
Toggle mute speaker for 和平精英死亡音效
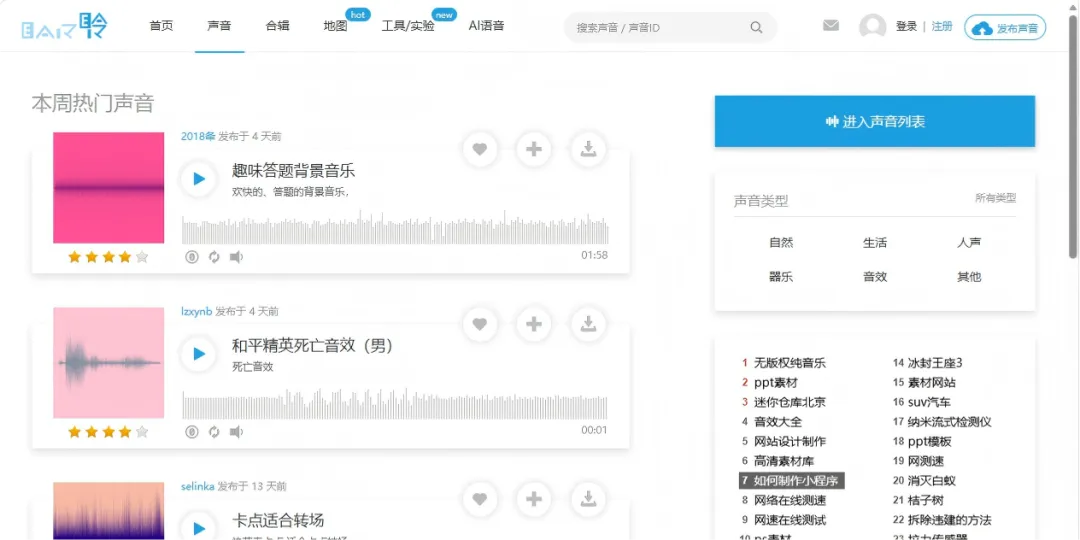pos(236,432)
